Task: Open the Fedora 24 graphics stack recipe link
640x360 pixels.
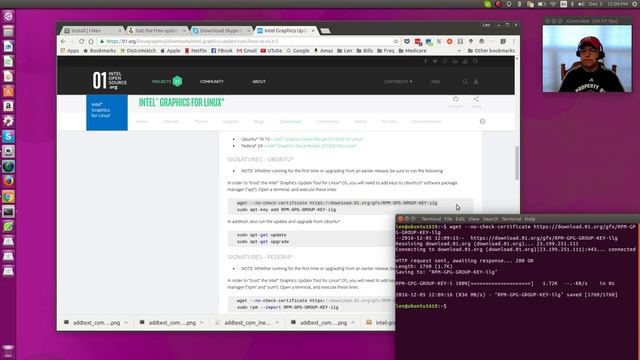Action: click(311, 146)
